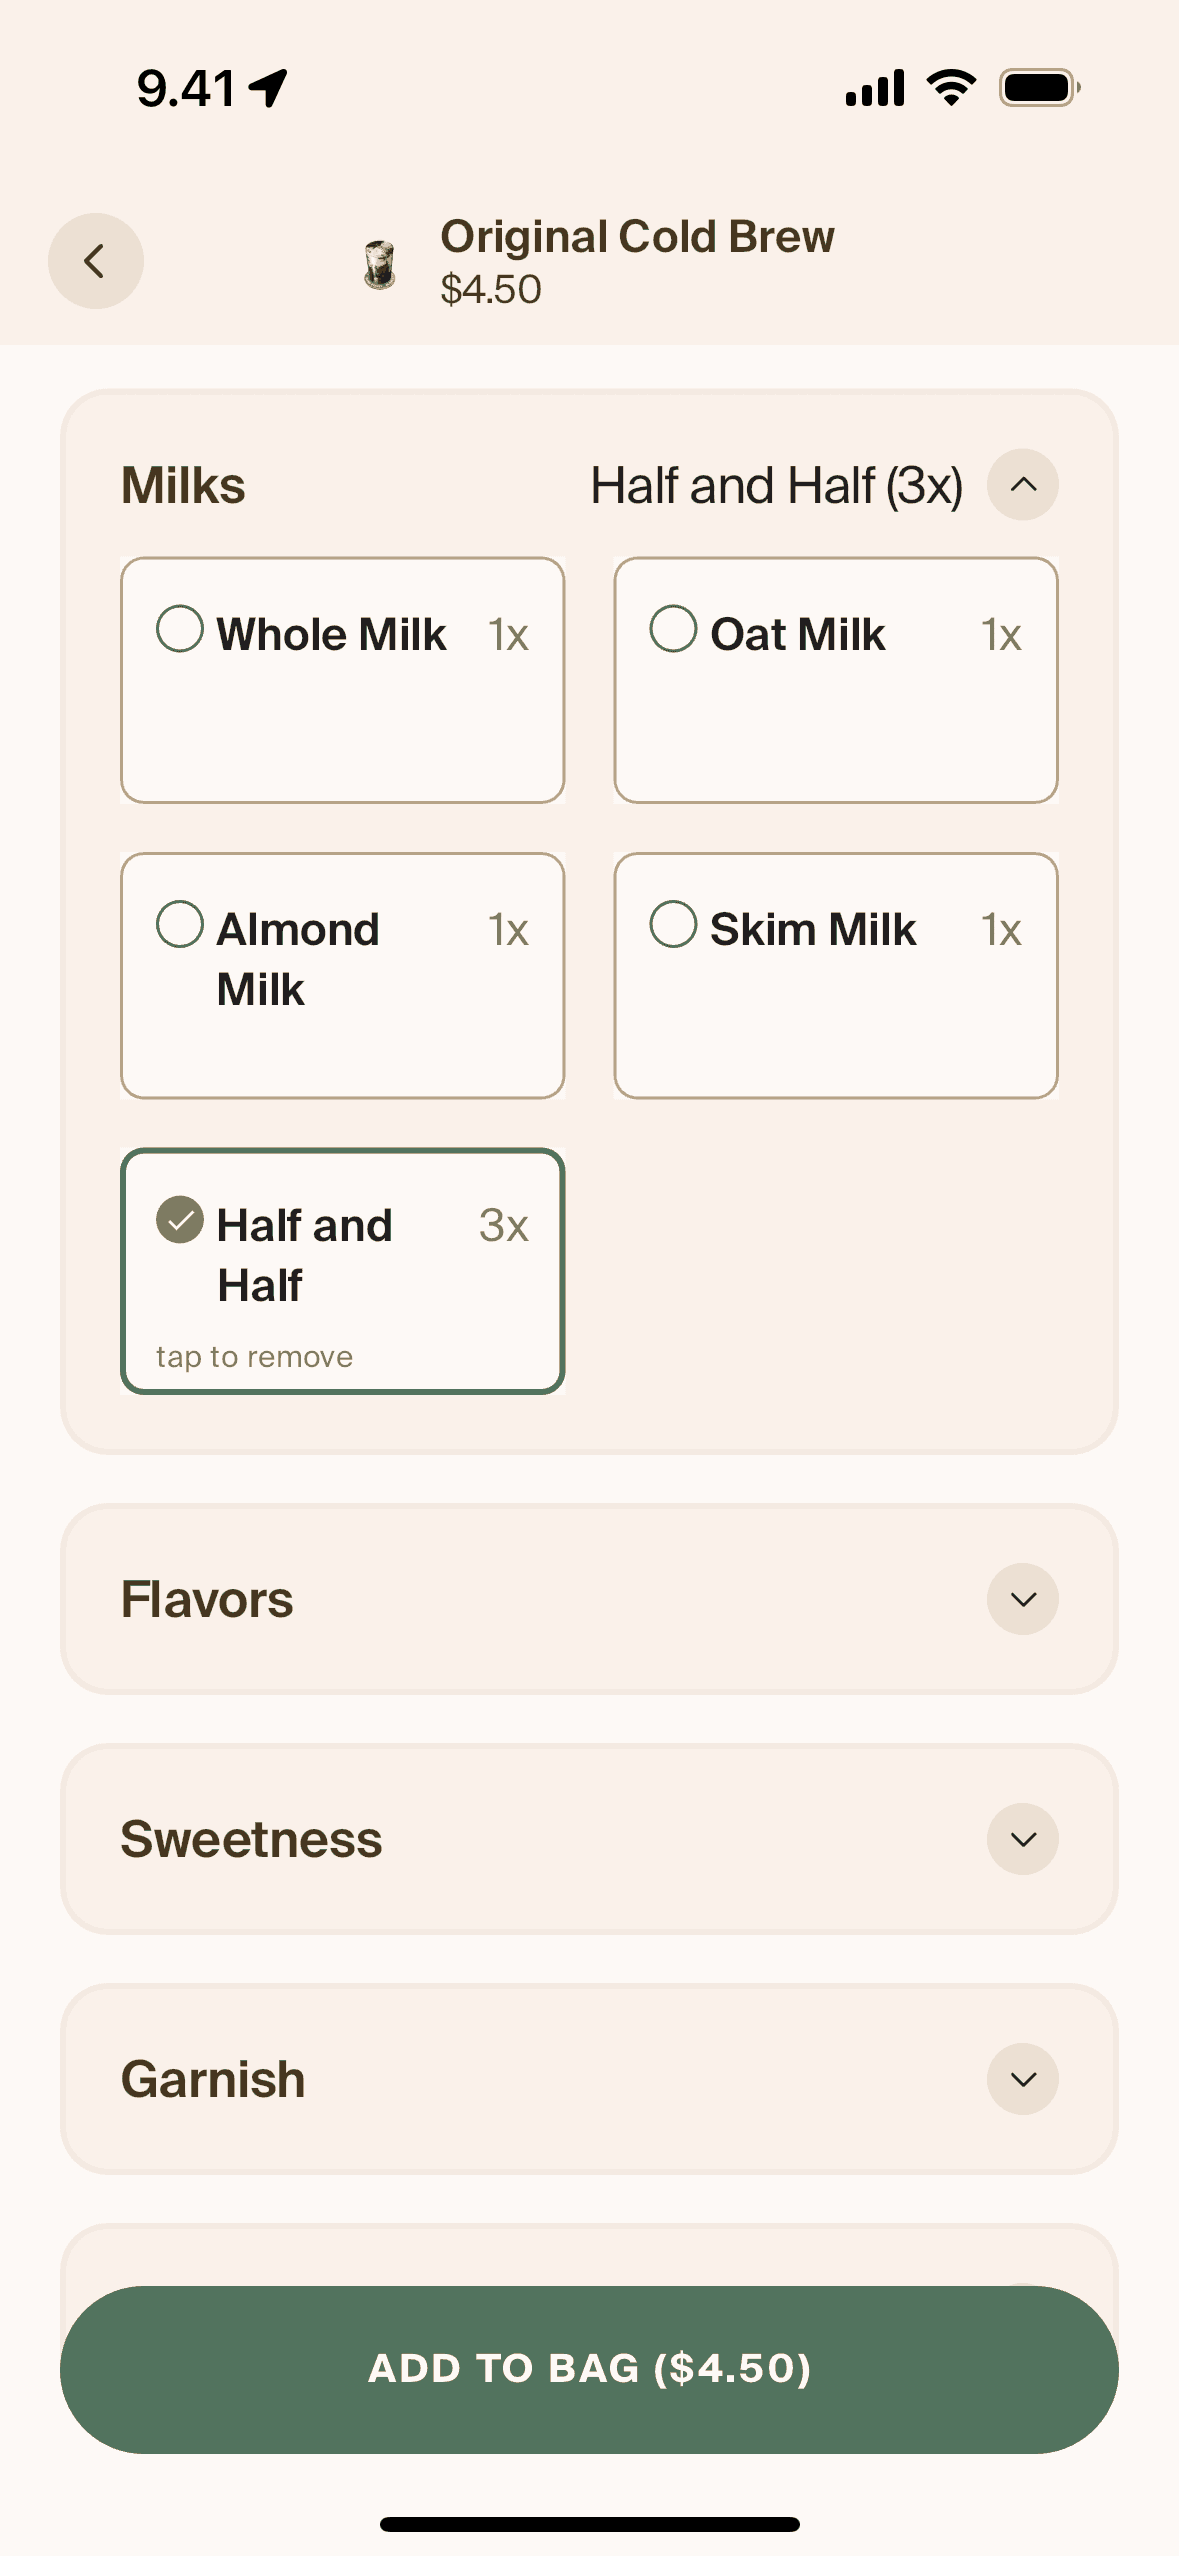Tap the Half and Half 3x quantity
Image resolution: width=1179 pixels, height=2556 pixels.
tap(503, 1226)
